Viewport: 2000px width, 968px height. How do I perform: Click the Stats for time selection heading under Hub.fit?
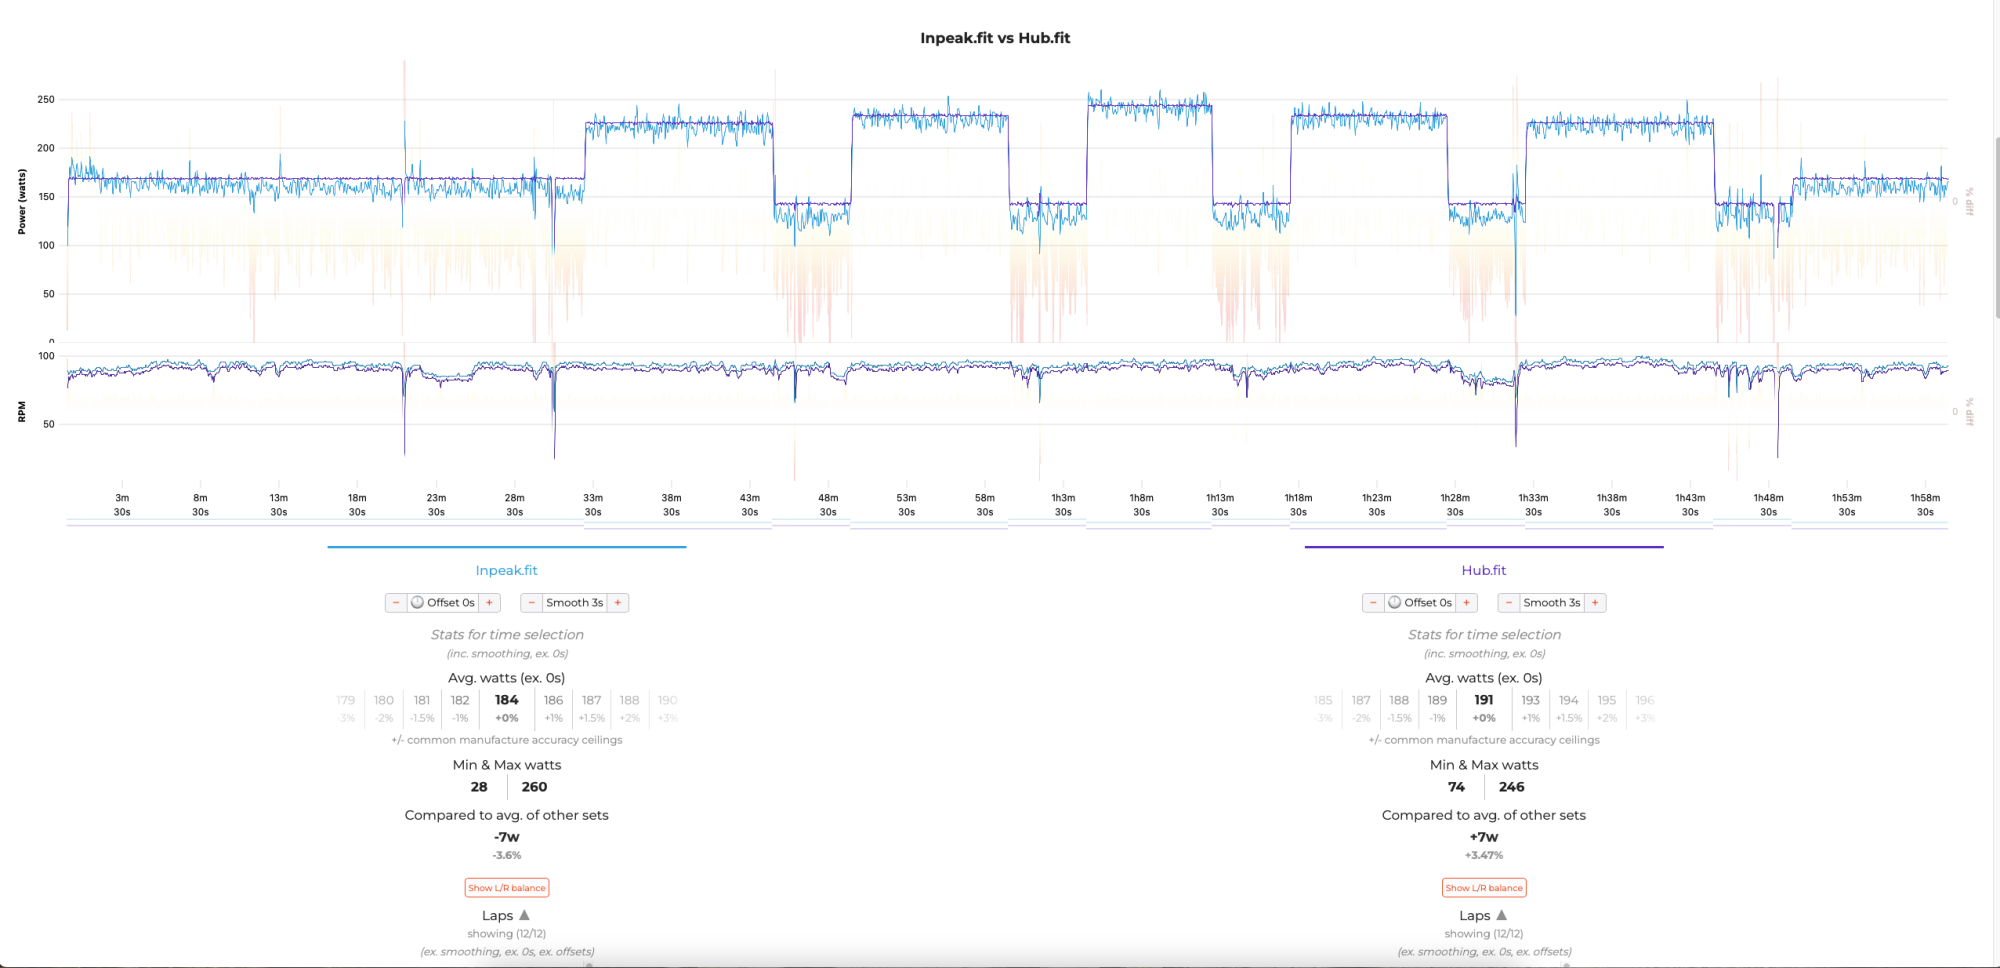click(1484, 635)
